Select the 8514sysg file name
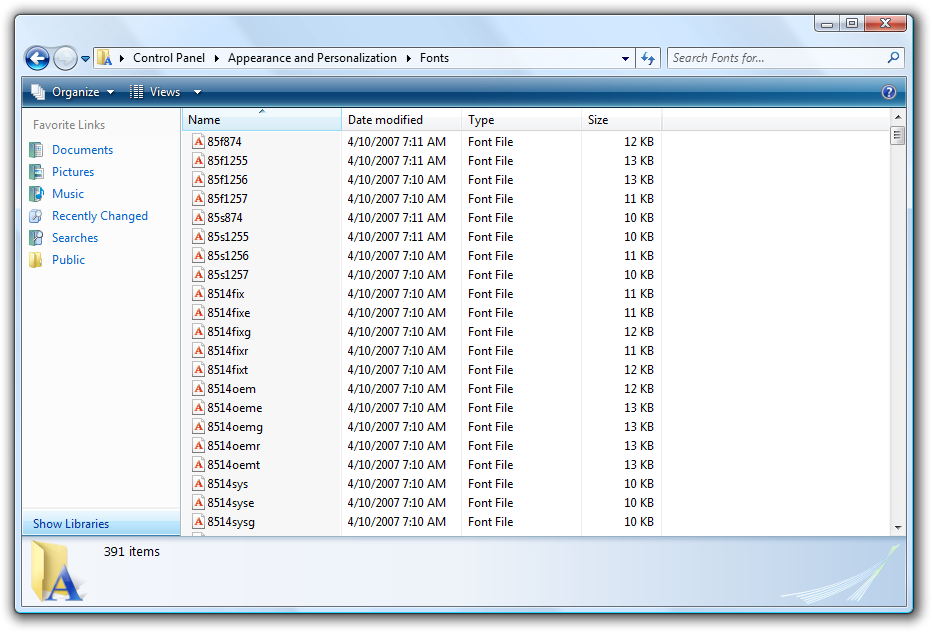The height and width of the screenshot is (632, 932). [x=231, y=522]
